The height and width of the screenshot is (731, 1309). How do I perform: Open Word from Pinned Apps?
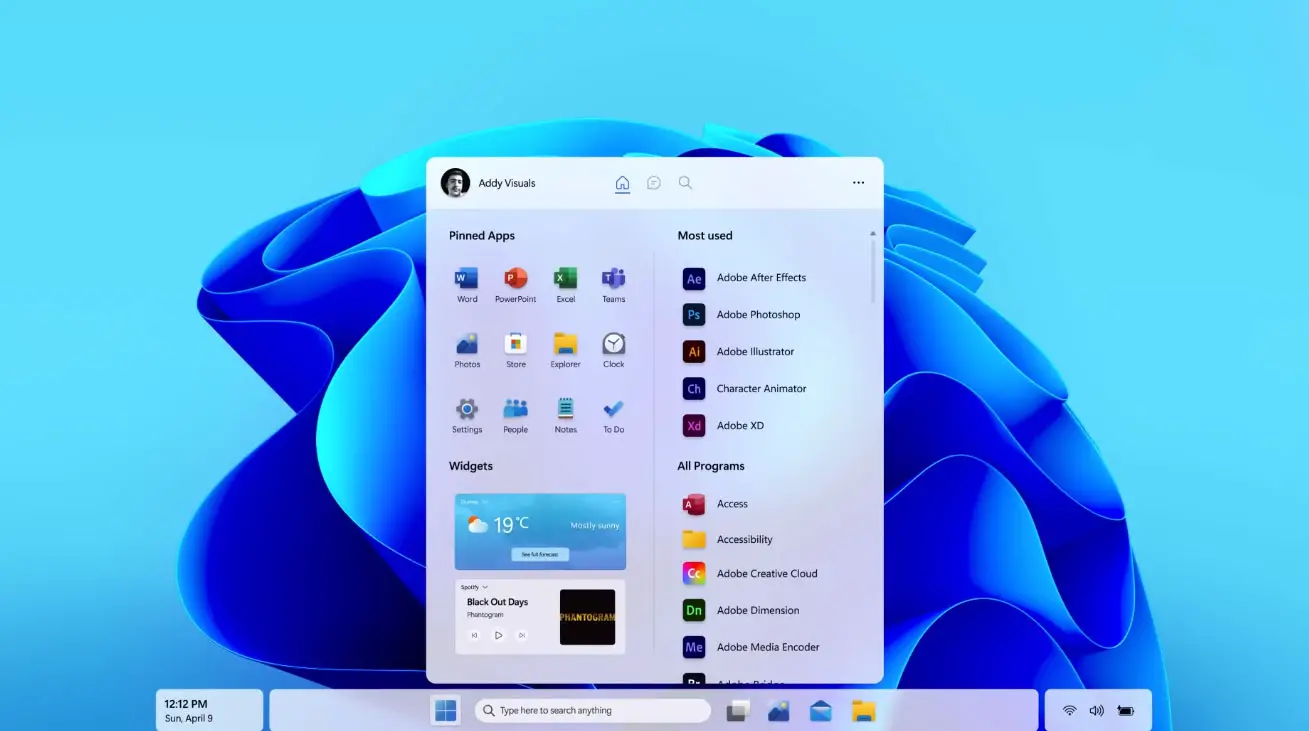point(467,284)
